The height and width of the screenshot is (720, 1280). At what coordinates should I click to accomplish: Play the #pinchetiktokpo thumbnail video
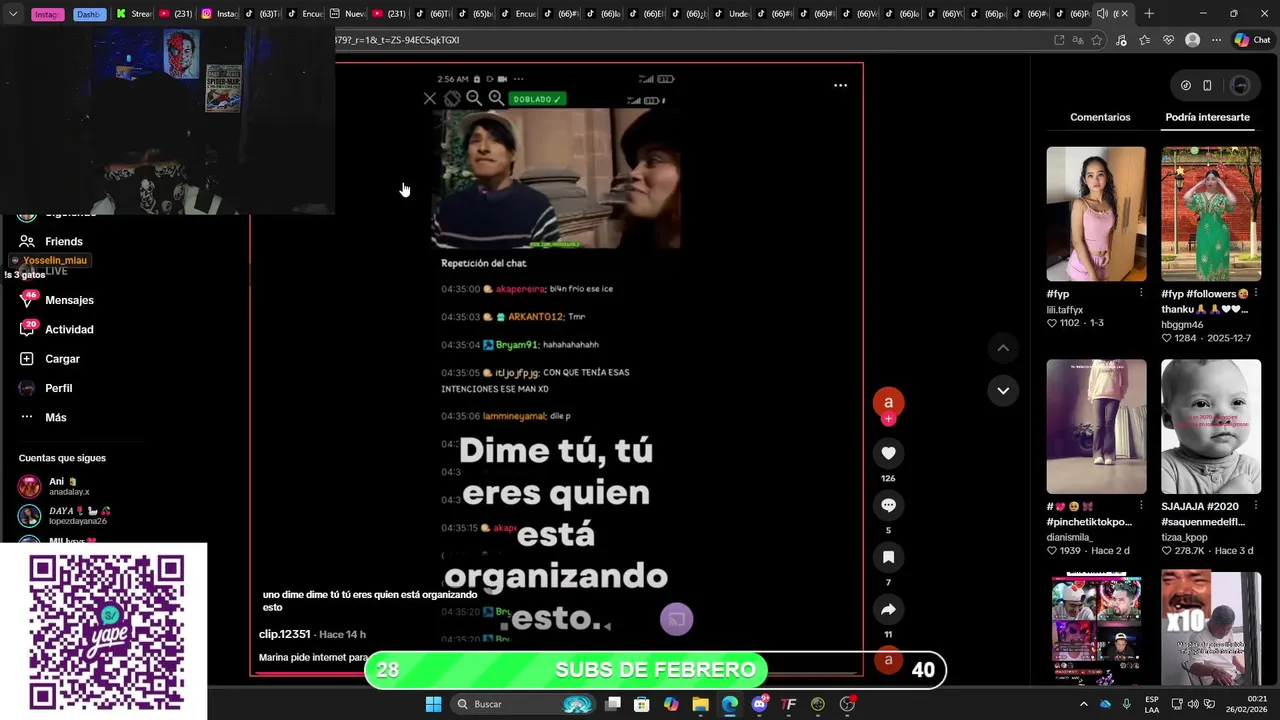pyautogui.click(x=1096, y=427)
